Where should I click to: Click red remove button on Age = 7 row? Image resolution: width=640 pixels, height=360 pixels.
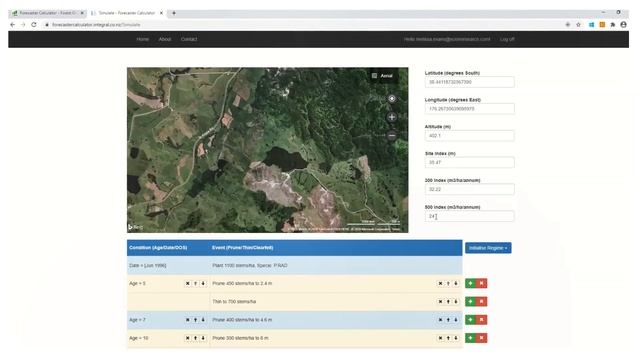click(482, 320)
